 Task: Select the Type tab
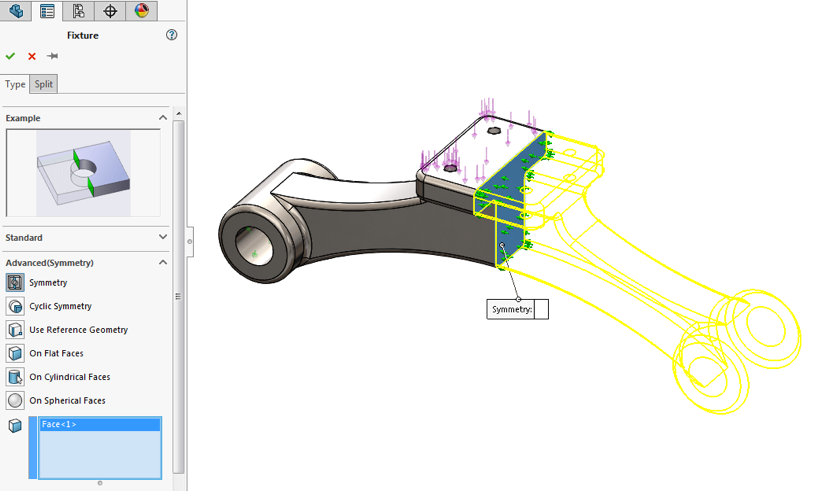pyautogui.click(x=15, y=85)
